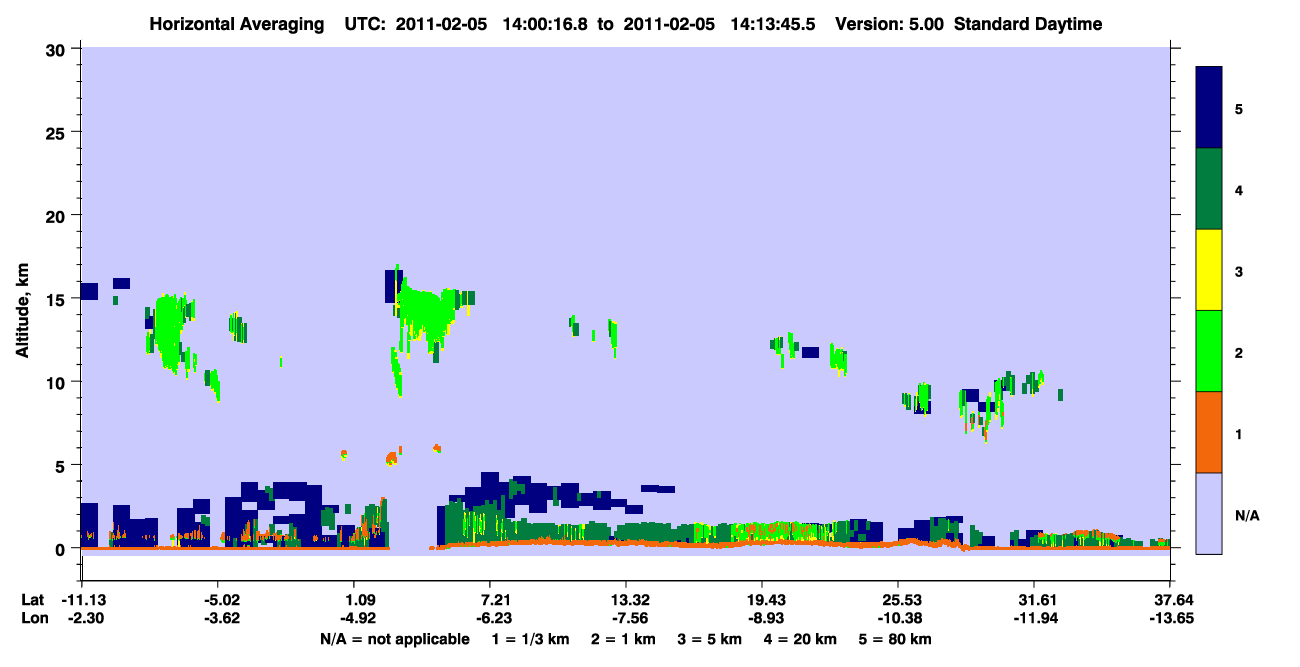The height and width of the screenshot is (667, 1300).
Task: Click the legend text '3 = 5 km'
Action: pyautogui.click(x=712, y=639)
